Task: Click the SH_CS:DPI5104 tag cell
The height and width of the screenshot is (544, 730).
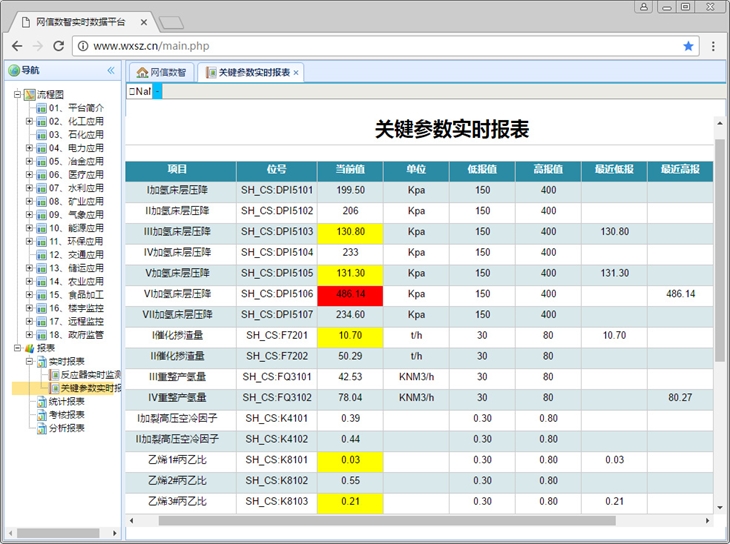Action: coord(277,252)
